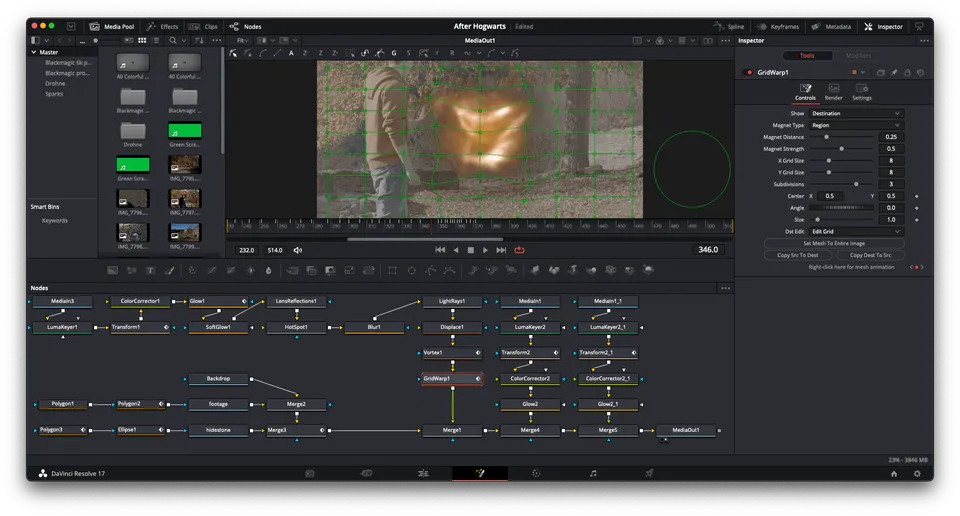Open the Drohne bin in the tree
Viewport: 960px width, 516px height.
[55, 83]
